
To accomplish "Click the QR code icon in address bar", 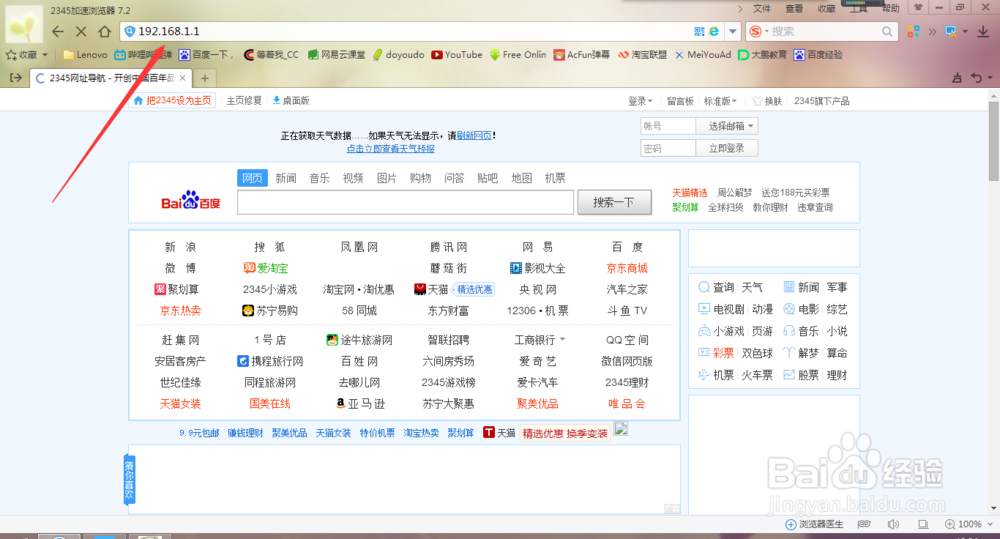I will (699, 31).
